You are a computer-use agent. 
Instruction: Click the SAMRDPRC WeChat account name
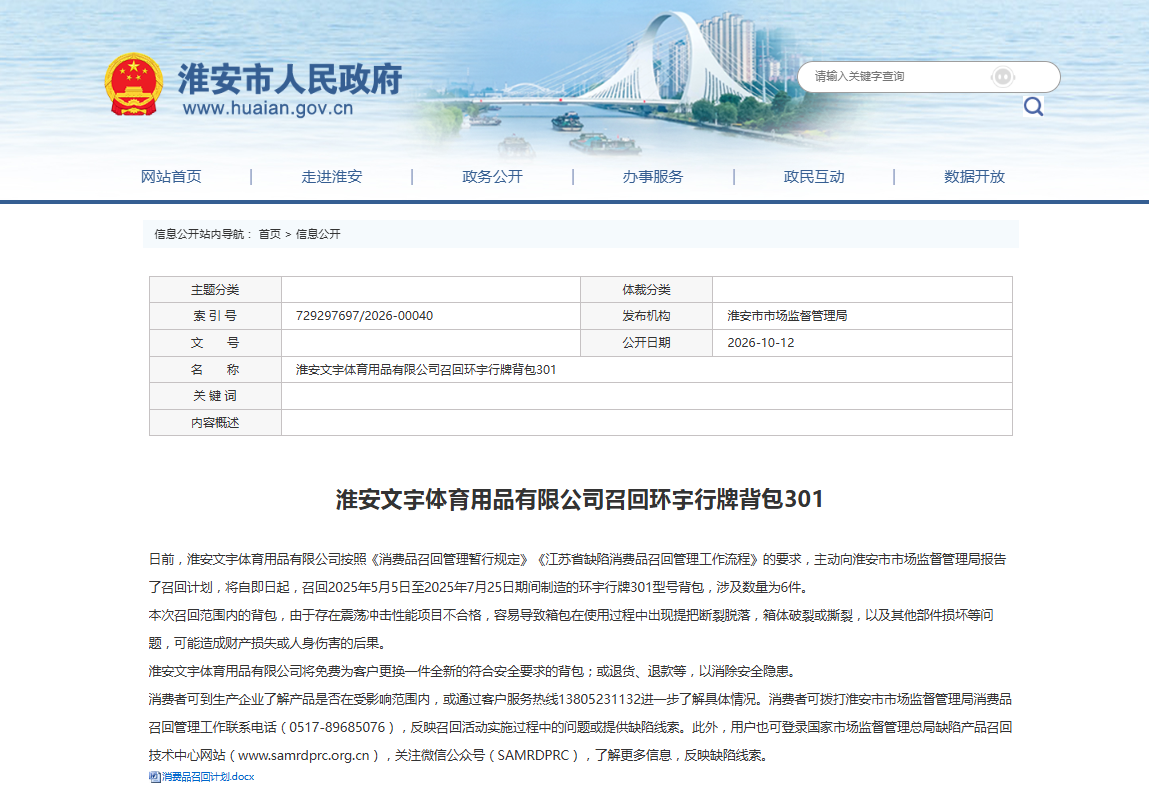pyautogui.click(x=533, y=755)
